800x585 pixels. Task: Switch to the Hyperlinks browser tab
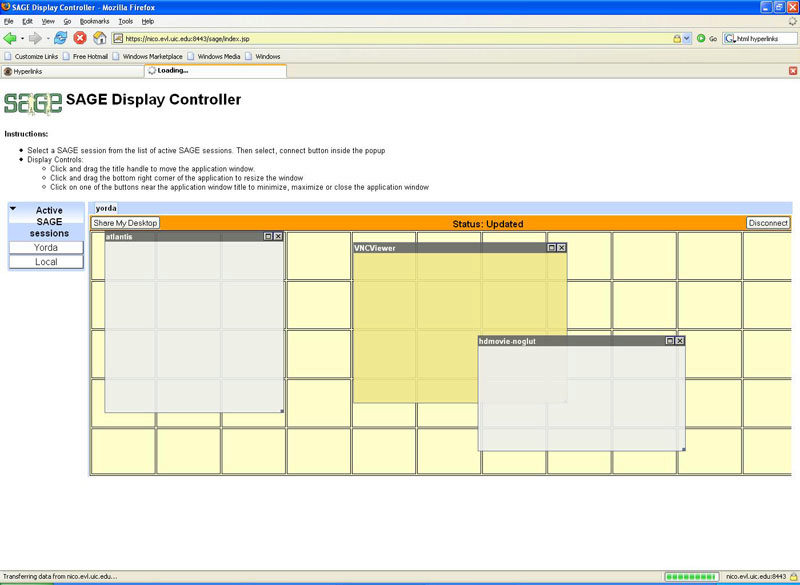point(72,71)
